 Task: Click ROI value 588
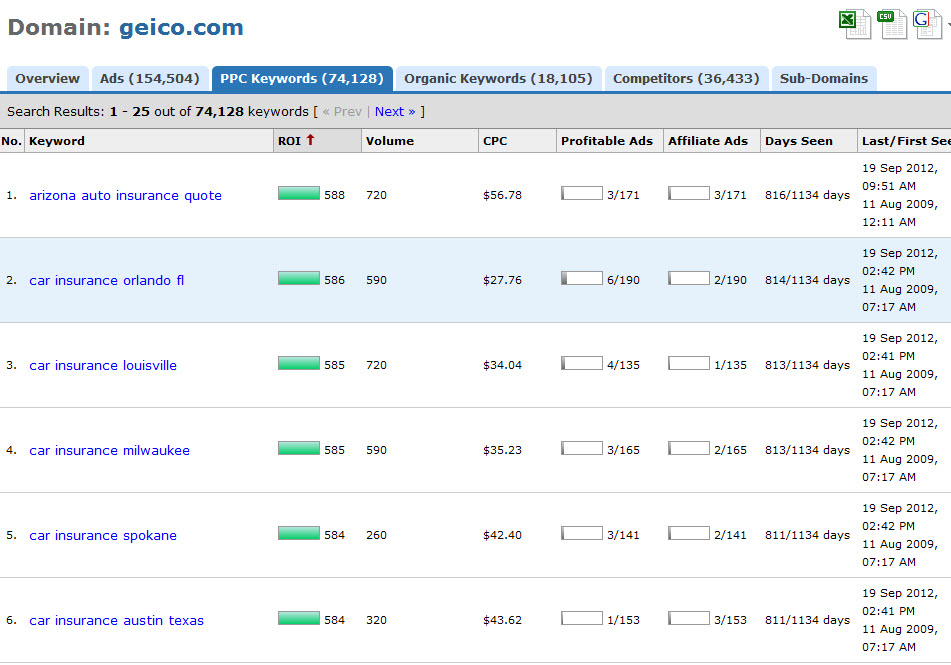click(x=334, y=195)
